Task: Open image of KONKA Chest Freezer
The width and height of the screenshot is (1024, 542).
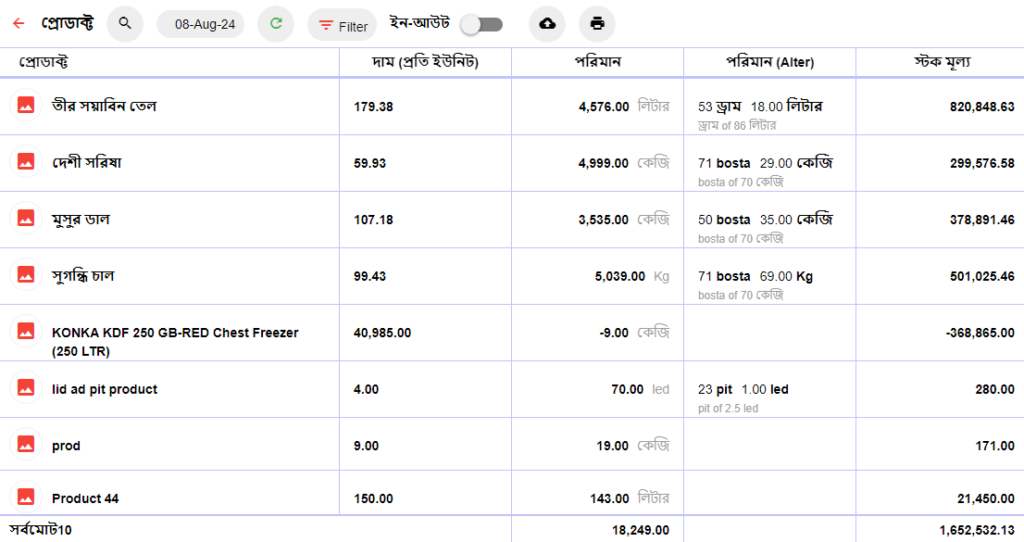Action: click(x=25, y=332)
